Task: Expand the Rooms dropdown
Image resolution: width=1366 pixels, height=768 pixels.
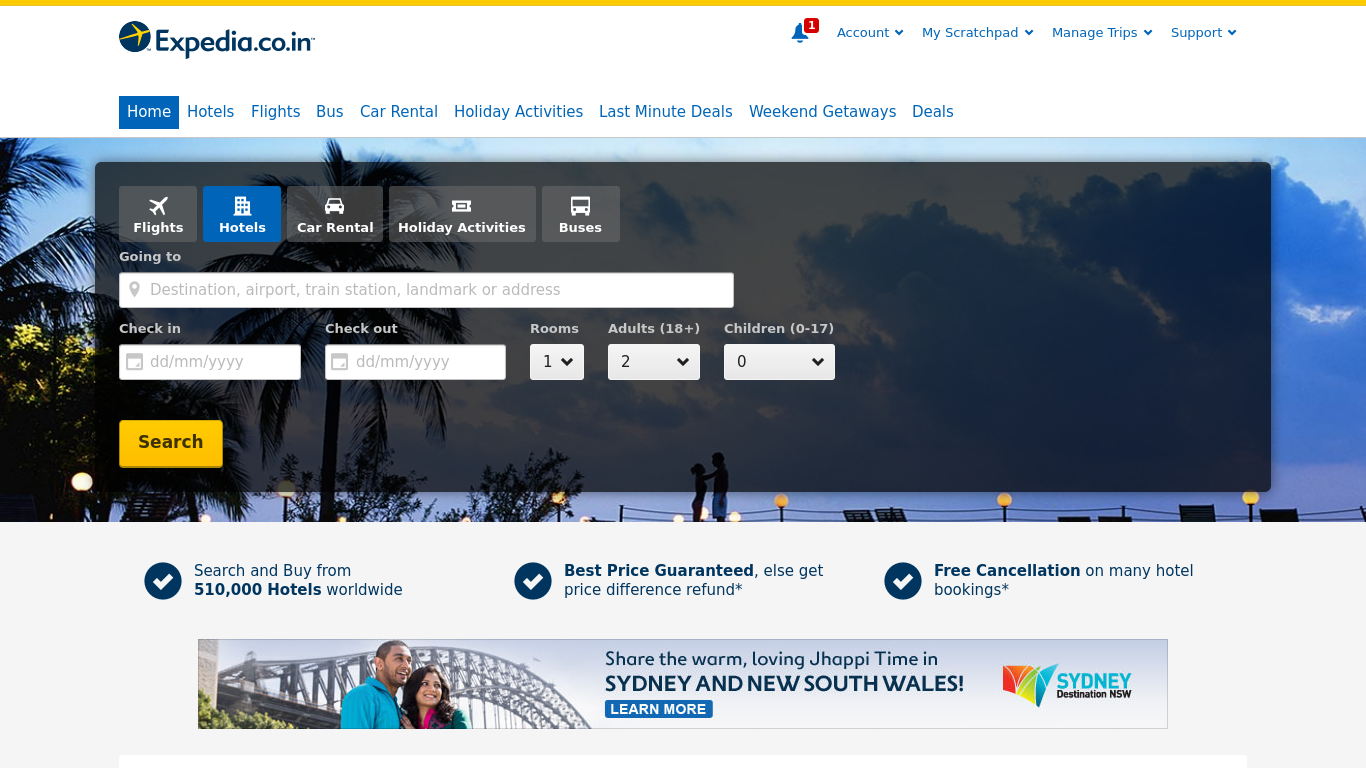Action: (556, 362)
